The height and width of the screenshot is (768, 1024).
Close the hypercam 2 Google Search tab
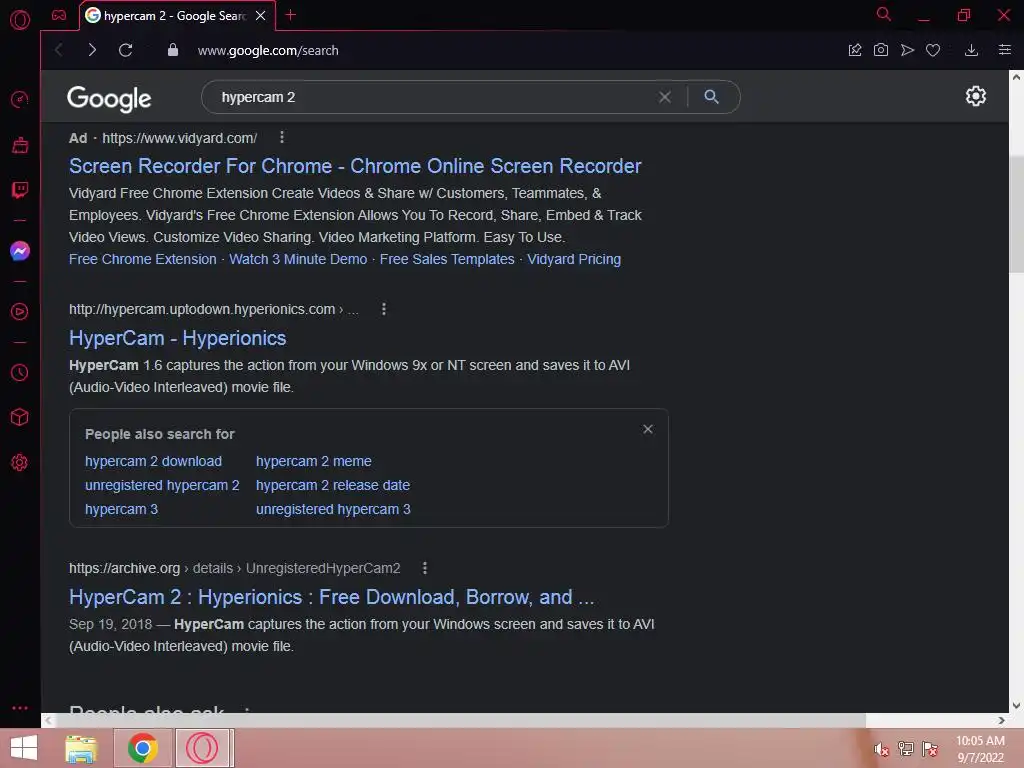(261, 15)
